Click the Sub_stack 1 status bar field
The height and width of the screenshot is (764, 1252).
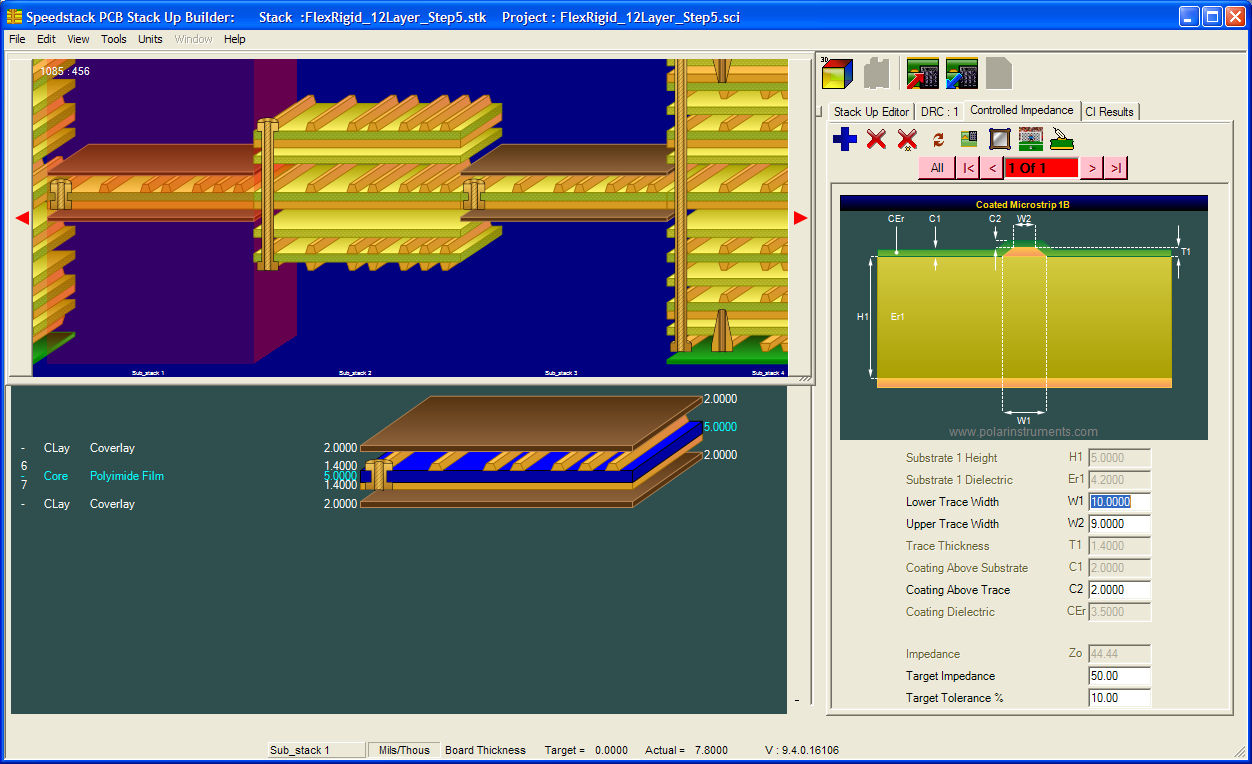click(x=316, y=750)
